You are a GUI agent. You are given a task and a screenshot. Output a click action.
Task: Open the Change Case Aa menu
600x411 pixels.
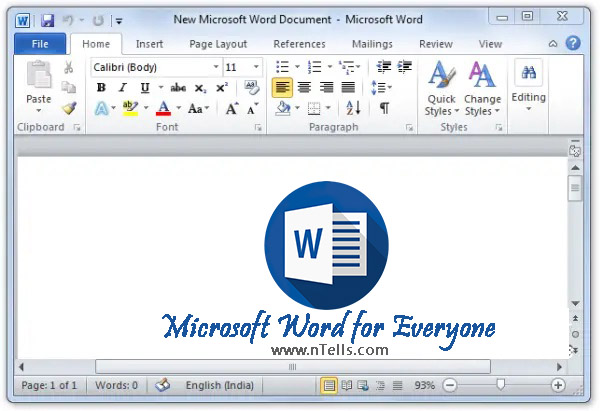tap(198, 109)
